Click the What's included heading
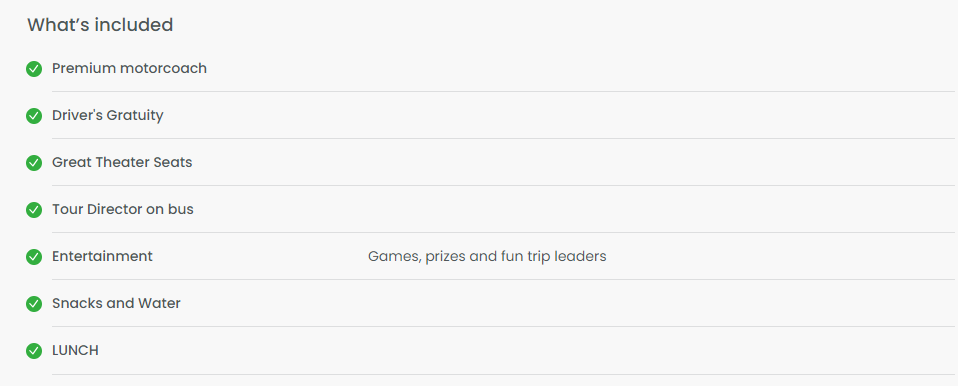Screen dimensions: 958x386 click(100, 25)
